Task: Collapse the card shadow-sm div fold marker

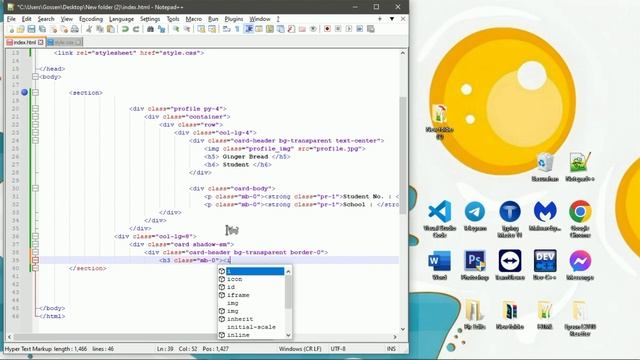Action: click(x=36, y=244)
